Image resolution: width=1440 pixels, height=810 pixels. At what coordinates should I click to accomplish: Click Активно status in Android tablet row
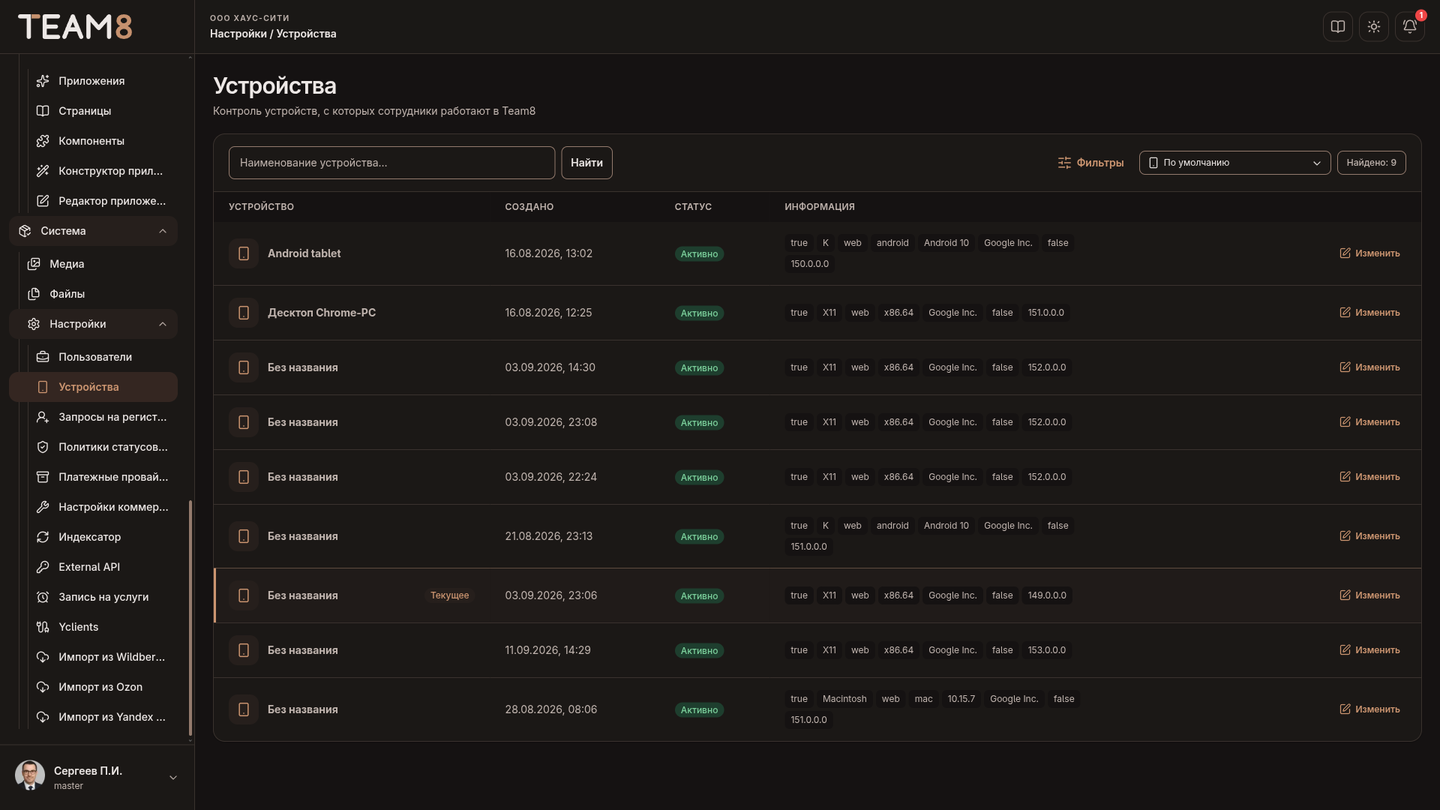pos(699,254)
